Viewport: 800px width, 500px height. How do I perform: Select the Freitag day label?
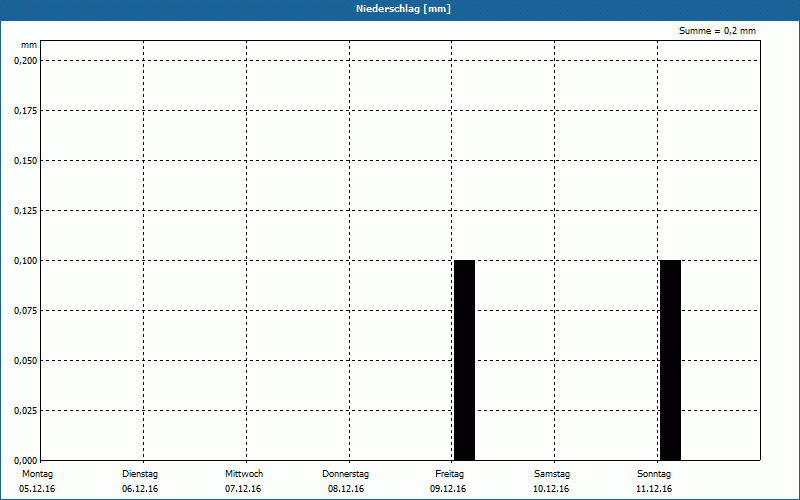[449, 474]
